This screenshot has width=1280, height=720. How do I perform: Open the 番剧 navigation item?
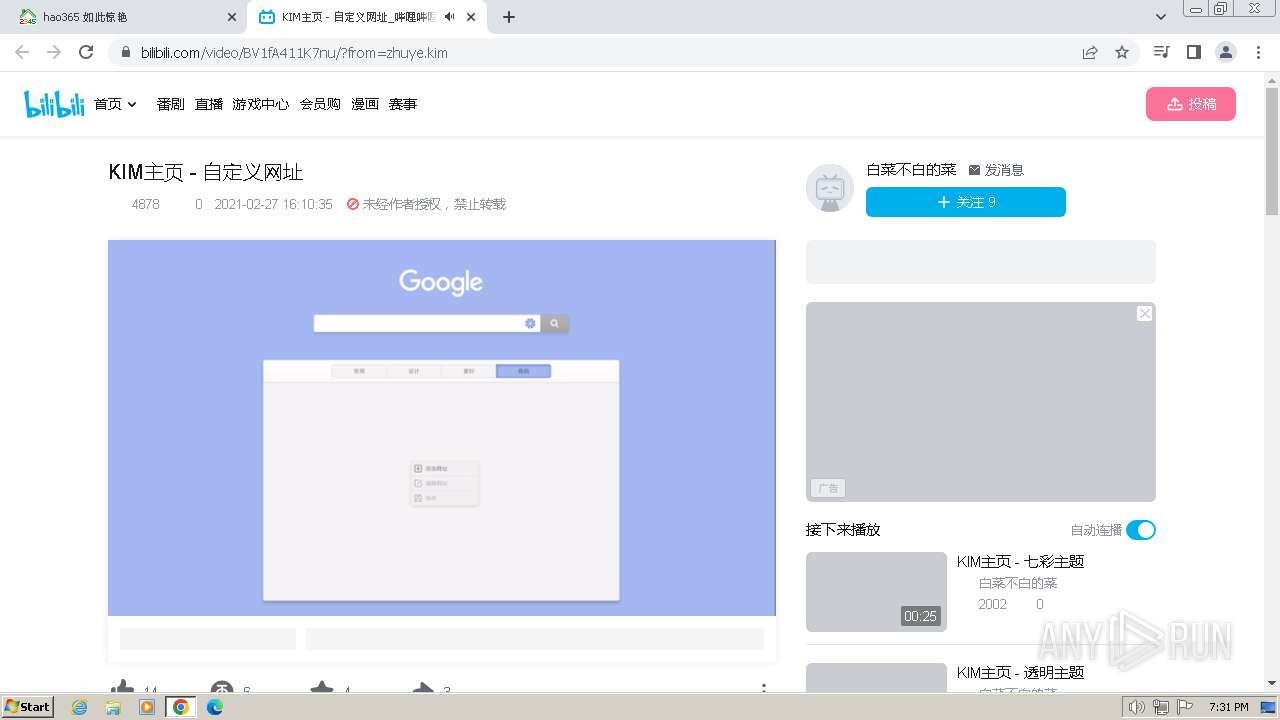tap(170, 104)
